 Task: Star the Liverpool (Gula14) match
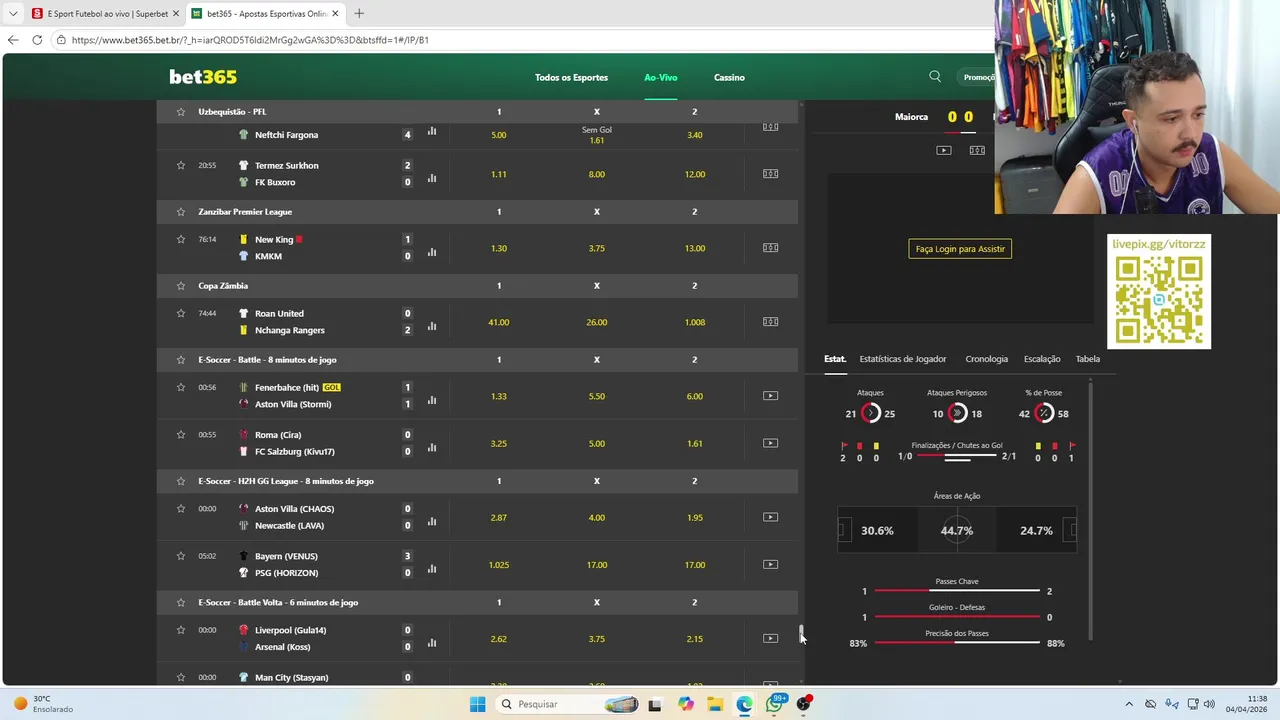point(181,630)
